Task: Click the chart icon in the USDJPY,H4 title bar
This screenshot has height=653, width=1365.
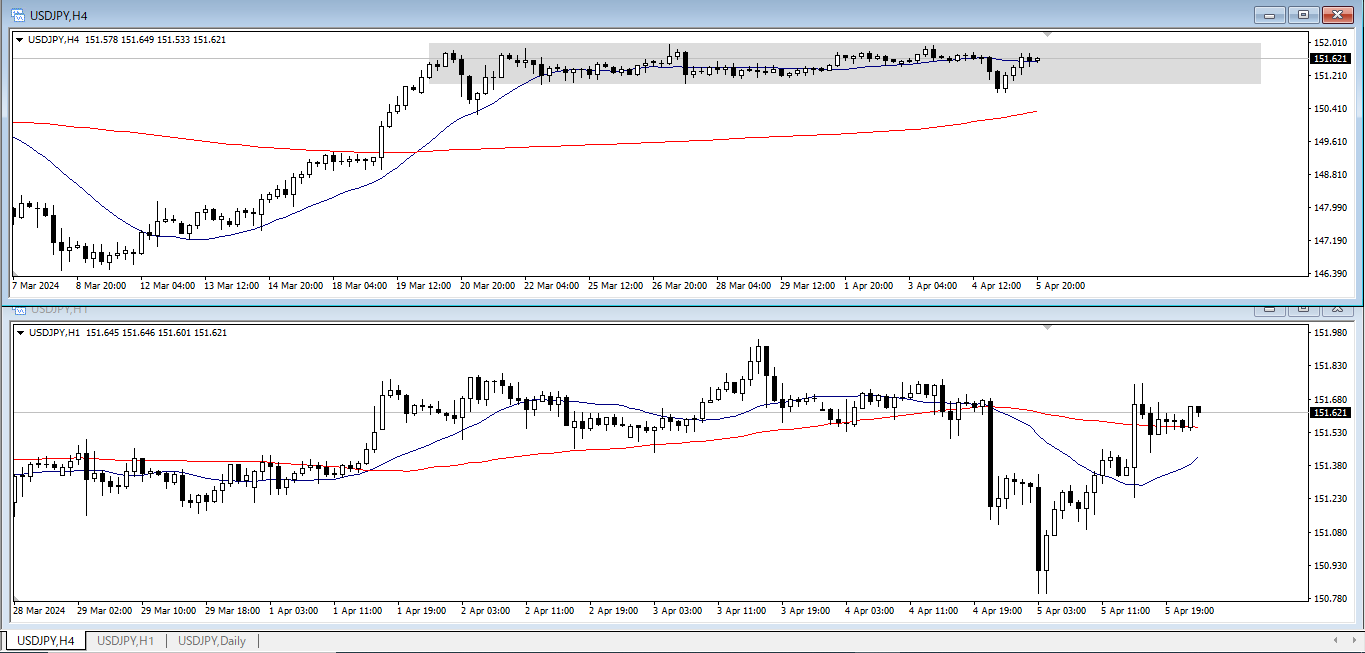Action: pos(17,14)
